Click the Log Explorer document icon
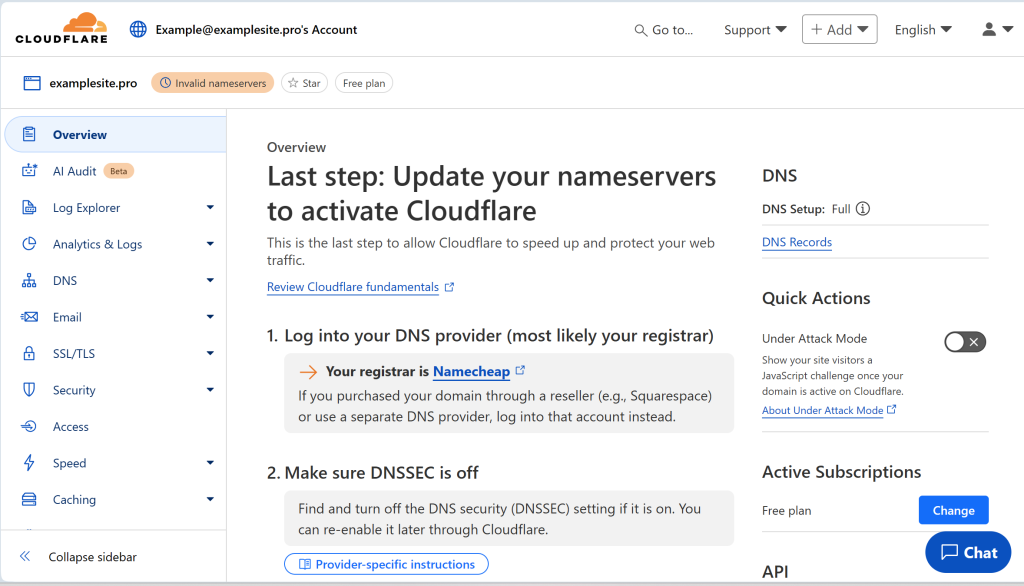Image resolution: width=1024 pixels, height=586 pixels. (x=29, y=208)
